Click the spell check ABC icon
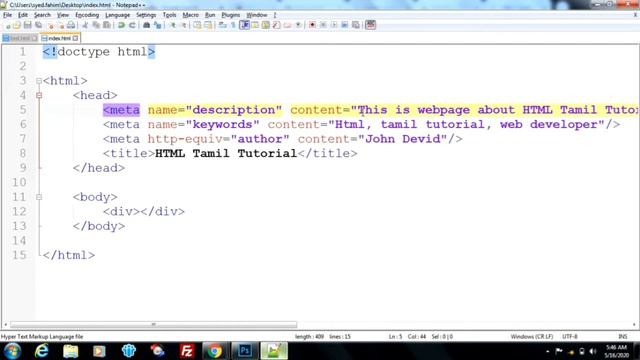The image size is (640, 360). [371, 25]
